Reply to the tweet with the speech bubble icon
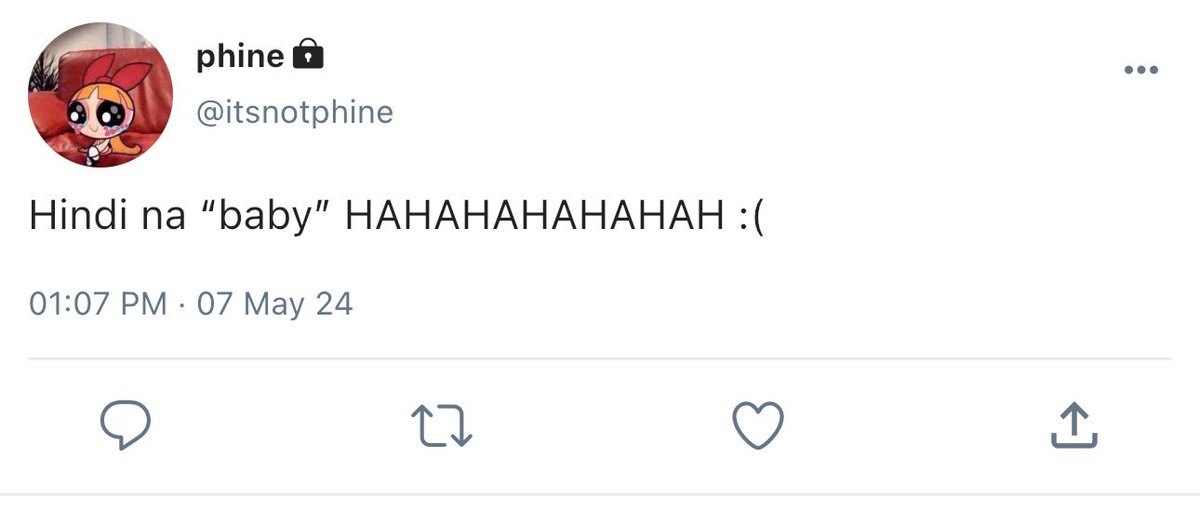 pyautogui.click(x=126, y=426)
